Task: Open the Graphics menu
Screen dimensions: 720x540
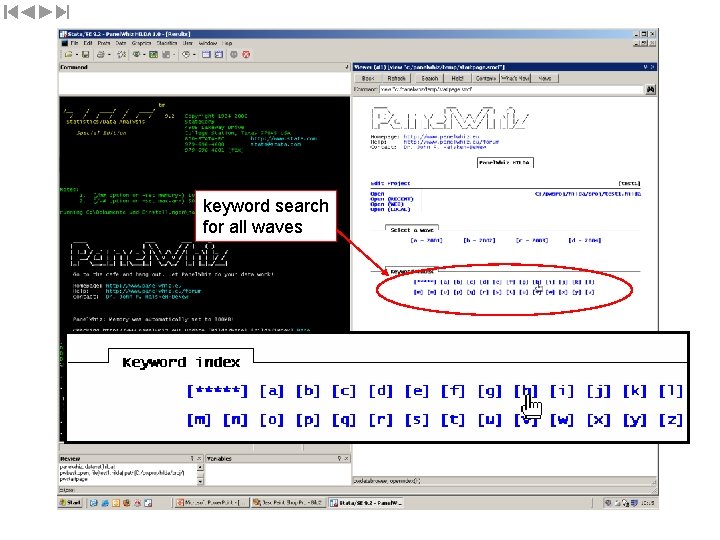Action: 141,43
